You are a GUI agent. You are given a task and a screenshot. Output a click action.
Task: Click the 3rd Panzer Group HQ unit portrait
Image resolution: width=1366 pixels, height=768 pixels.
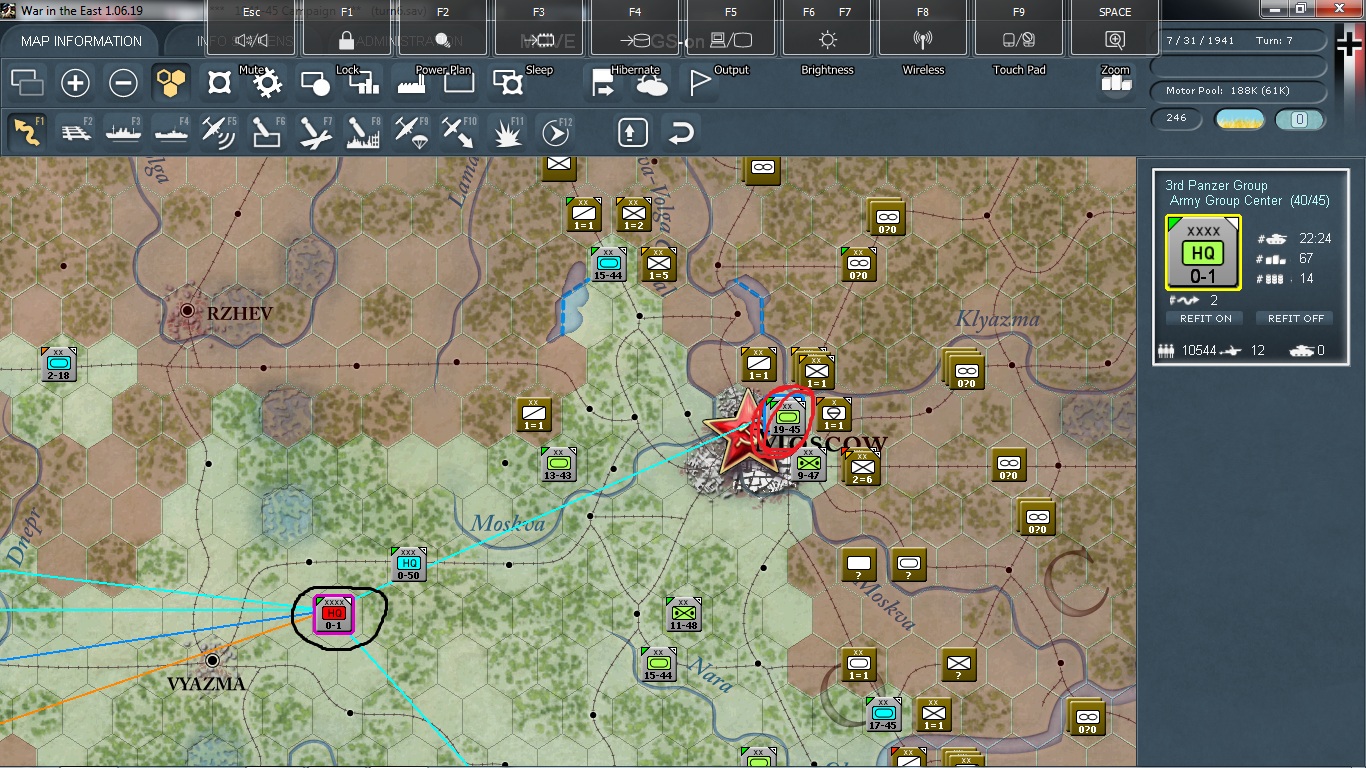(x=1203, y=253)
